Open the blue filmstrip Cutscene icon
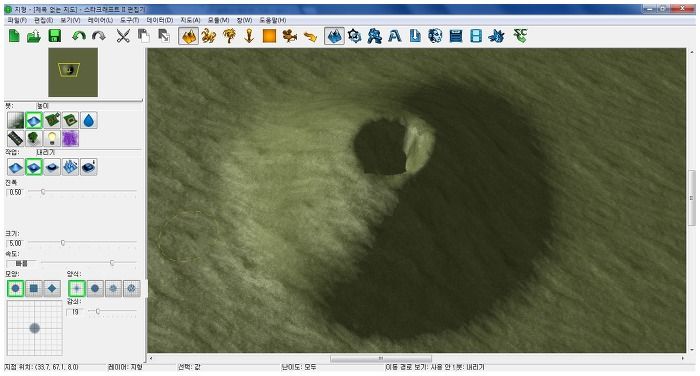The height and width of the screenshot is (376, 700). pyautogui.click(x=476, y=36)
